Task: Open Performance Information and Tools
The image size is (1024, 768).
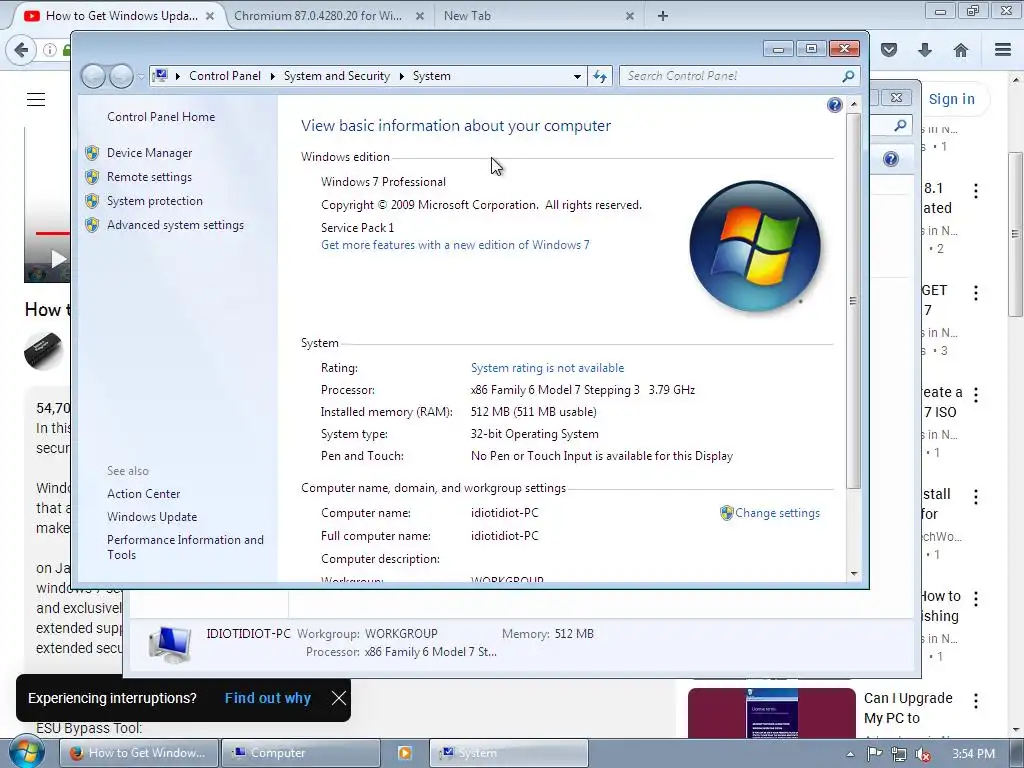Action: 185,547
